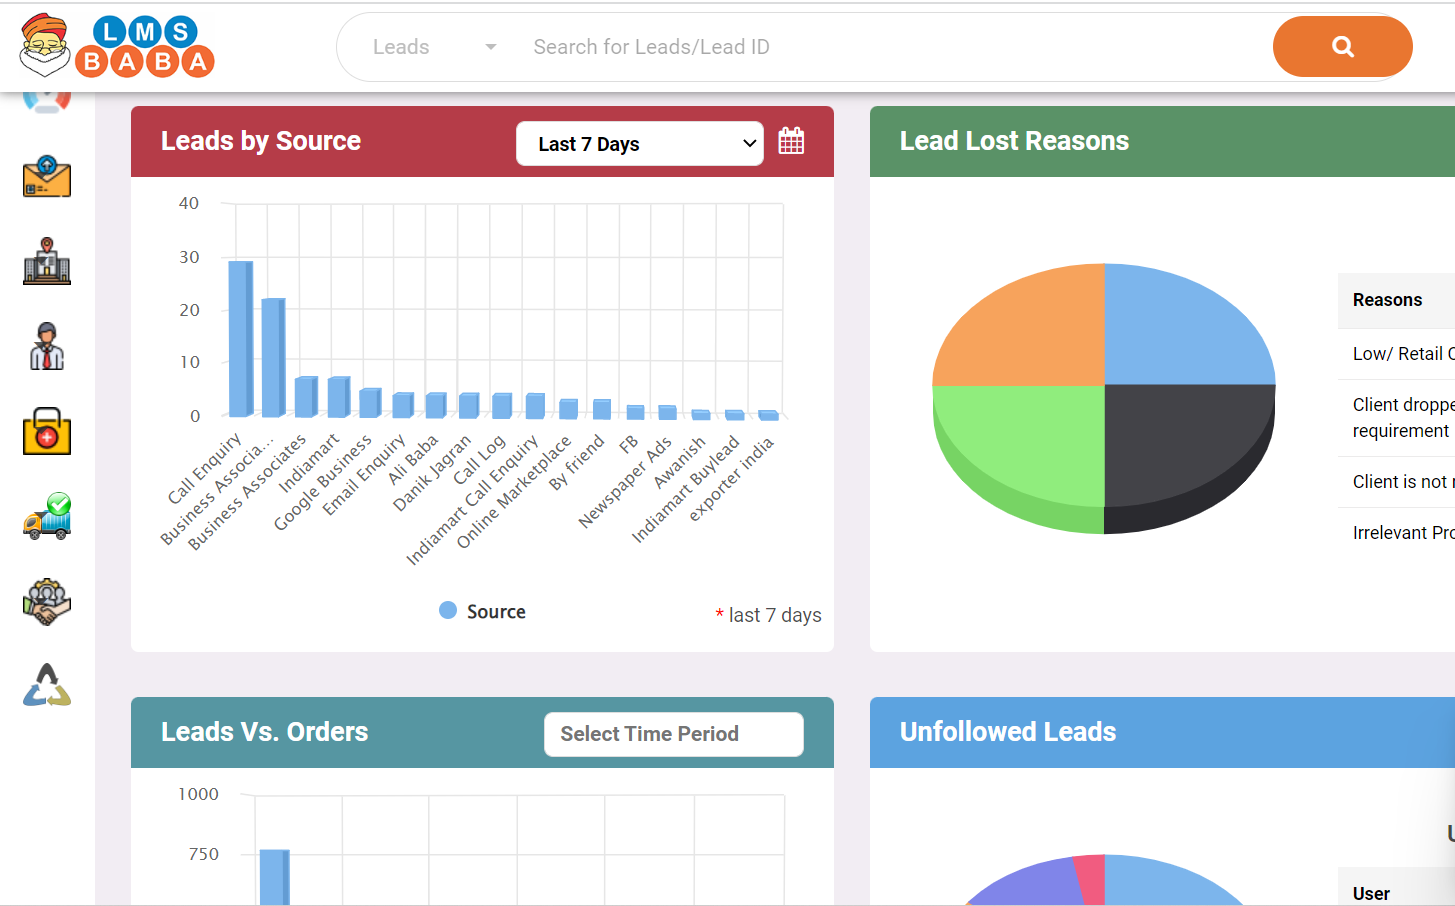Click the delivery truck icon with green checkmark
This screenshot has width=1455, height=906.
pyautogui.click(x=46, y=516)
